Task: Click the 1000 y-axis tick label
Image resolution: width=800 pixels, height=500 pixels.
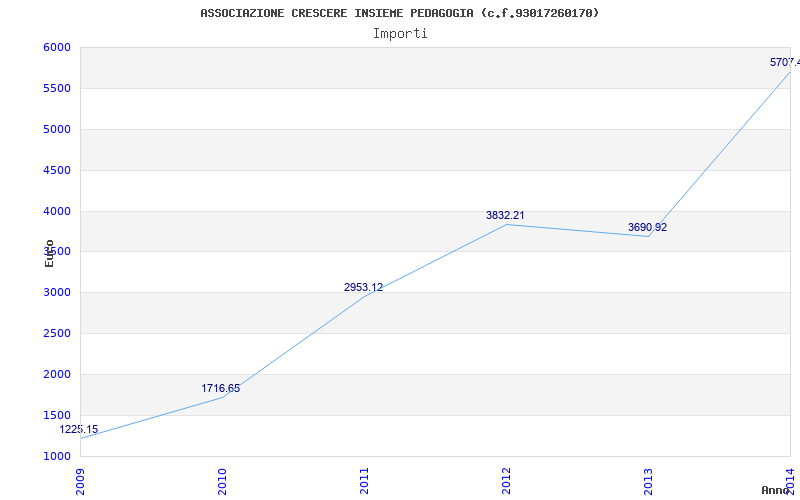Action: tap(57, 456)
